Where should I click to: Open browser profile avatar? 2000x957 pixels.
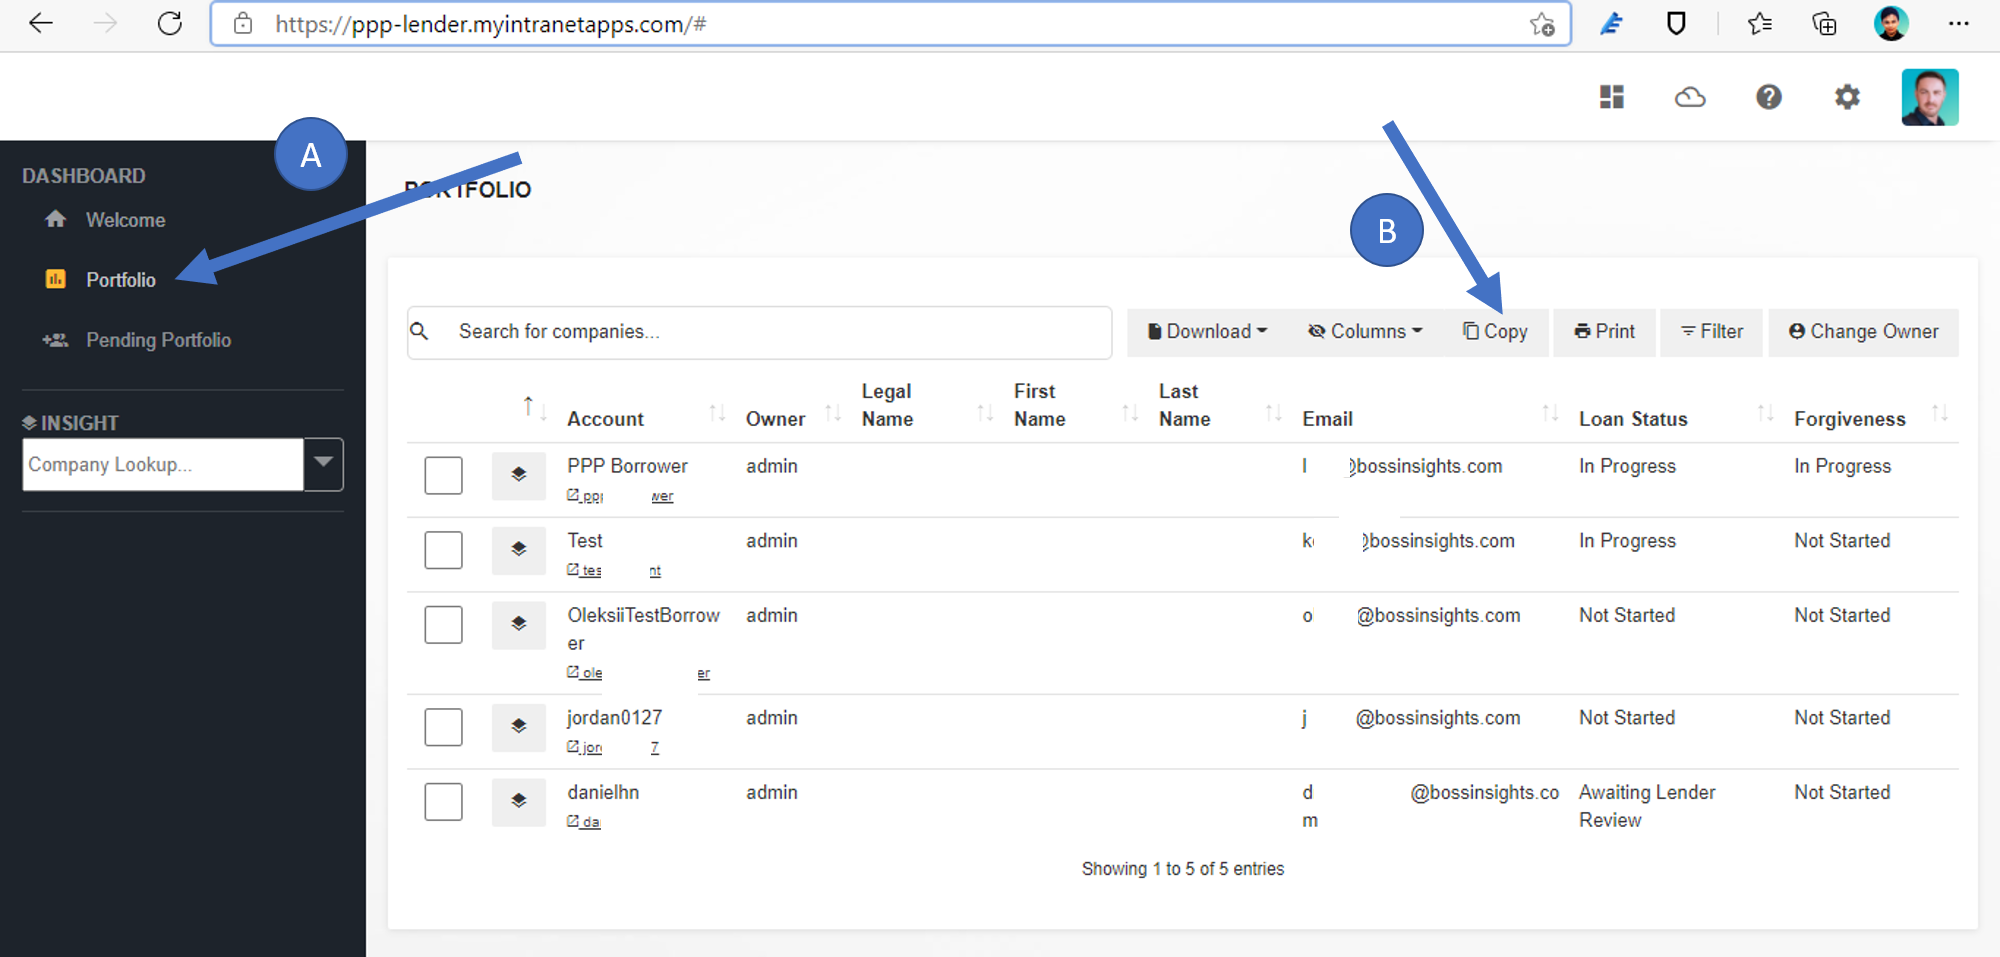[1891, 23]
